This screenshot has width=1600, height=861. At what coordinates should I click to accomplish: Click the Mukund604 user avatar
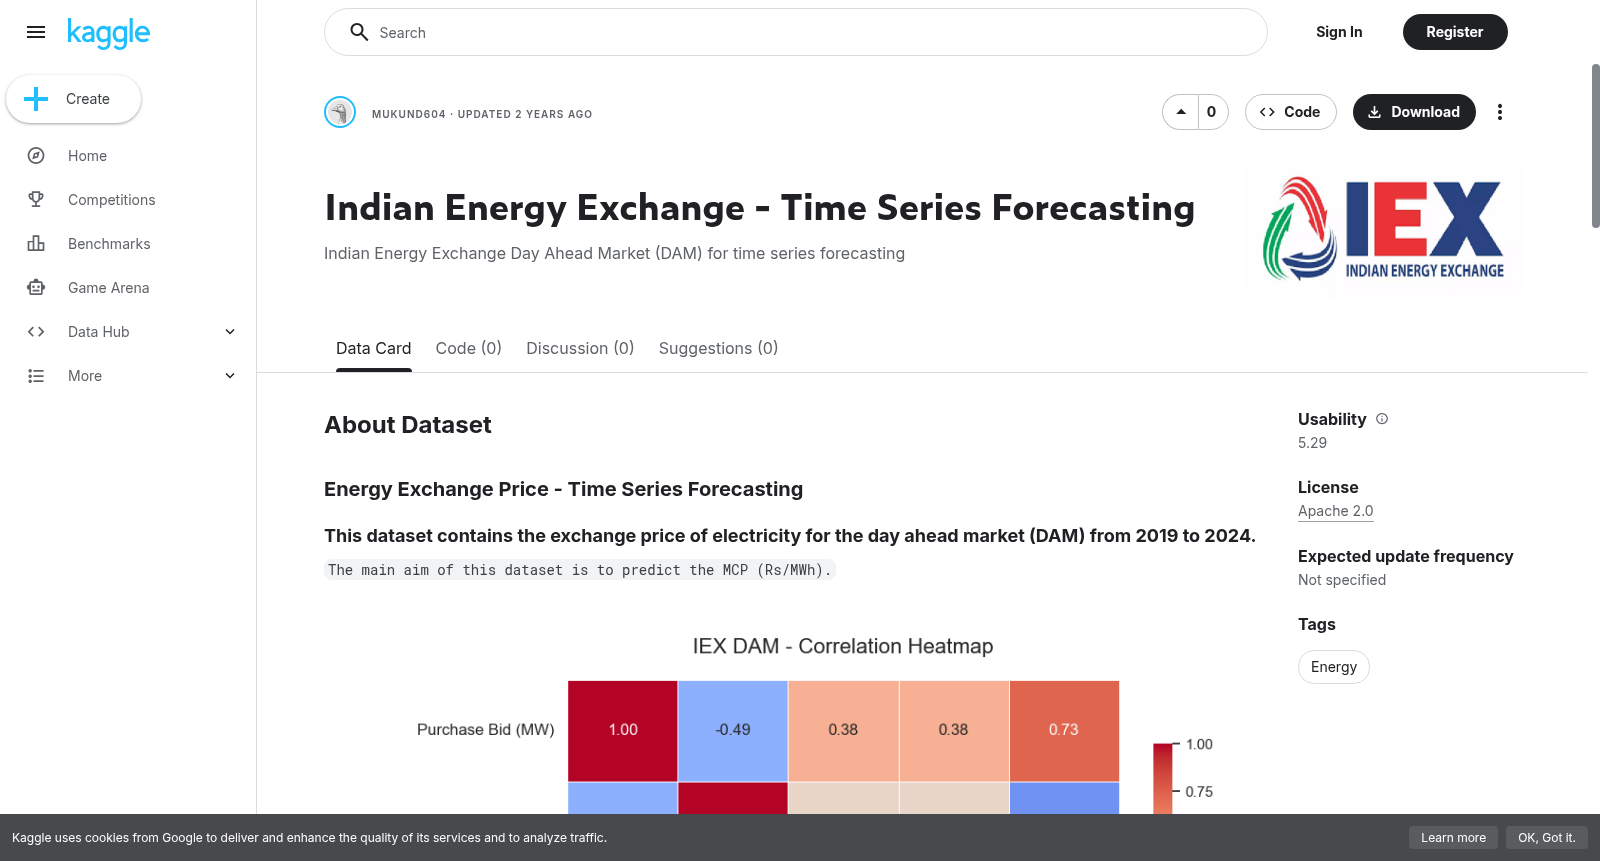tap(340, 112)
